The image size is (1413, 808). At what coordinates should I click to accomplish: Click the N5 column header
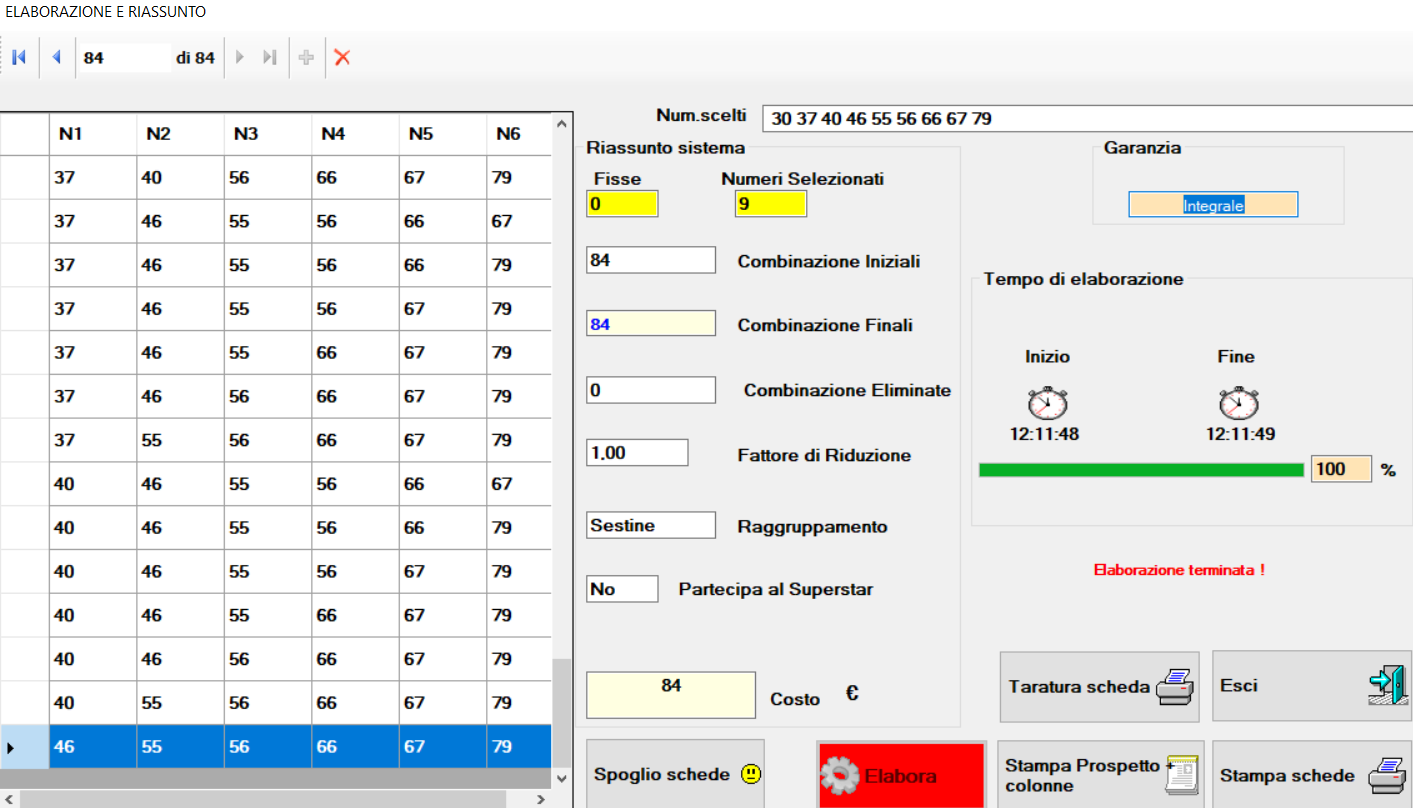(443, 134)
